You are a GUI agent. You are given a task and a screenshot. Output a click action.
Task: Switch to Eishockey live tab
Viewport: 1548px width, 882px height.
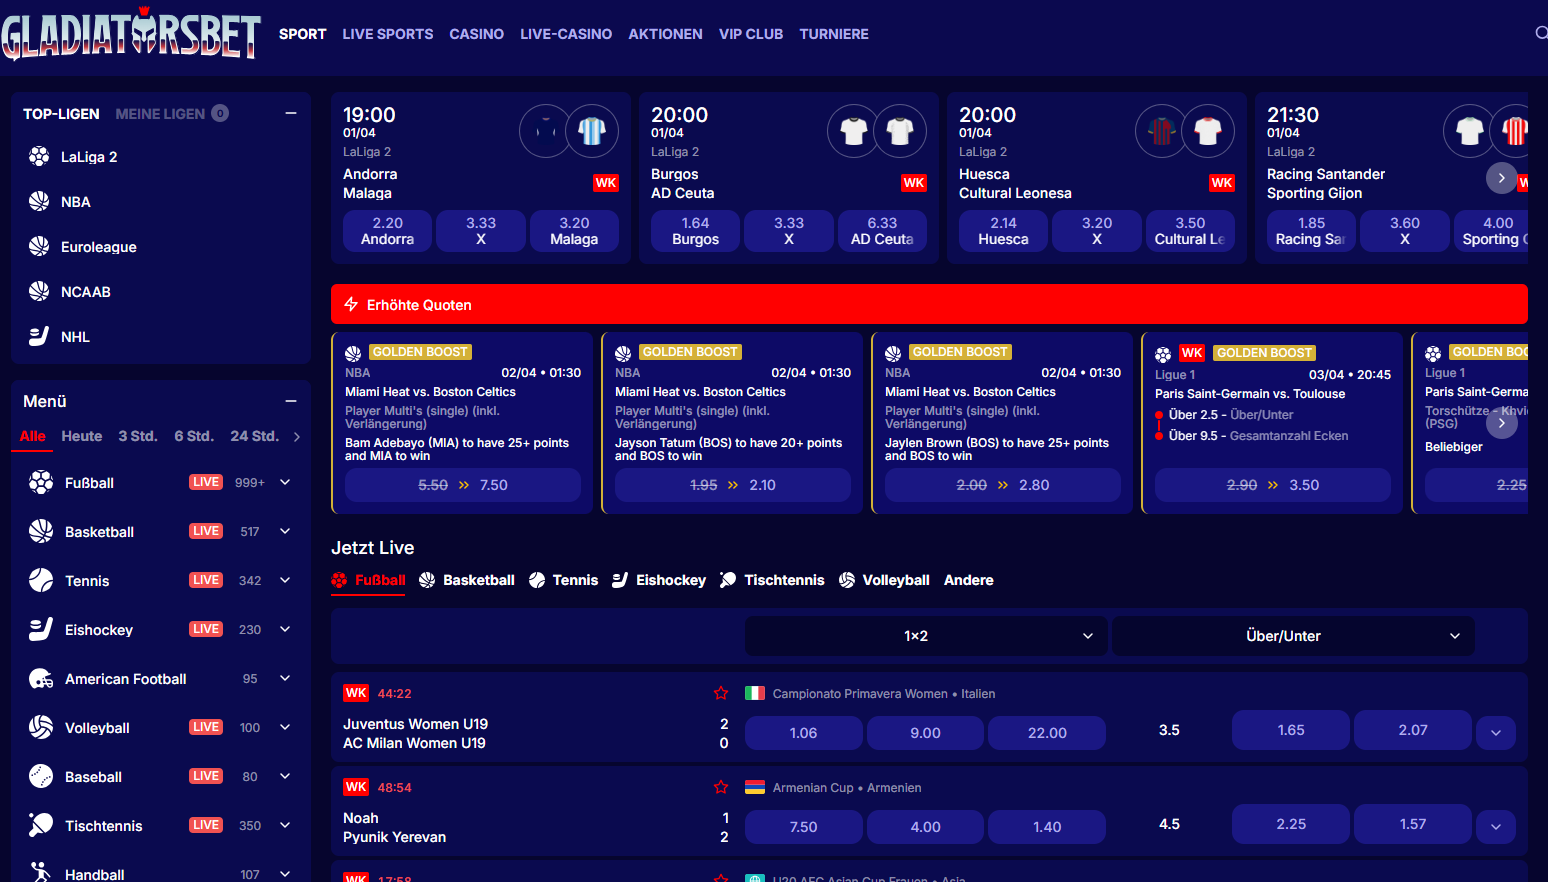pos(659,580)
